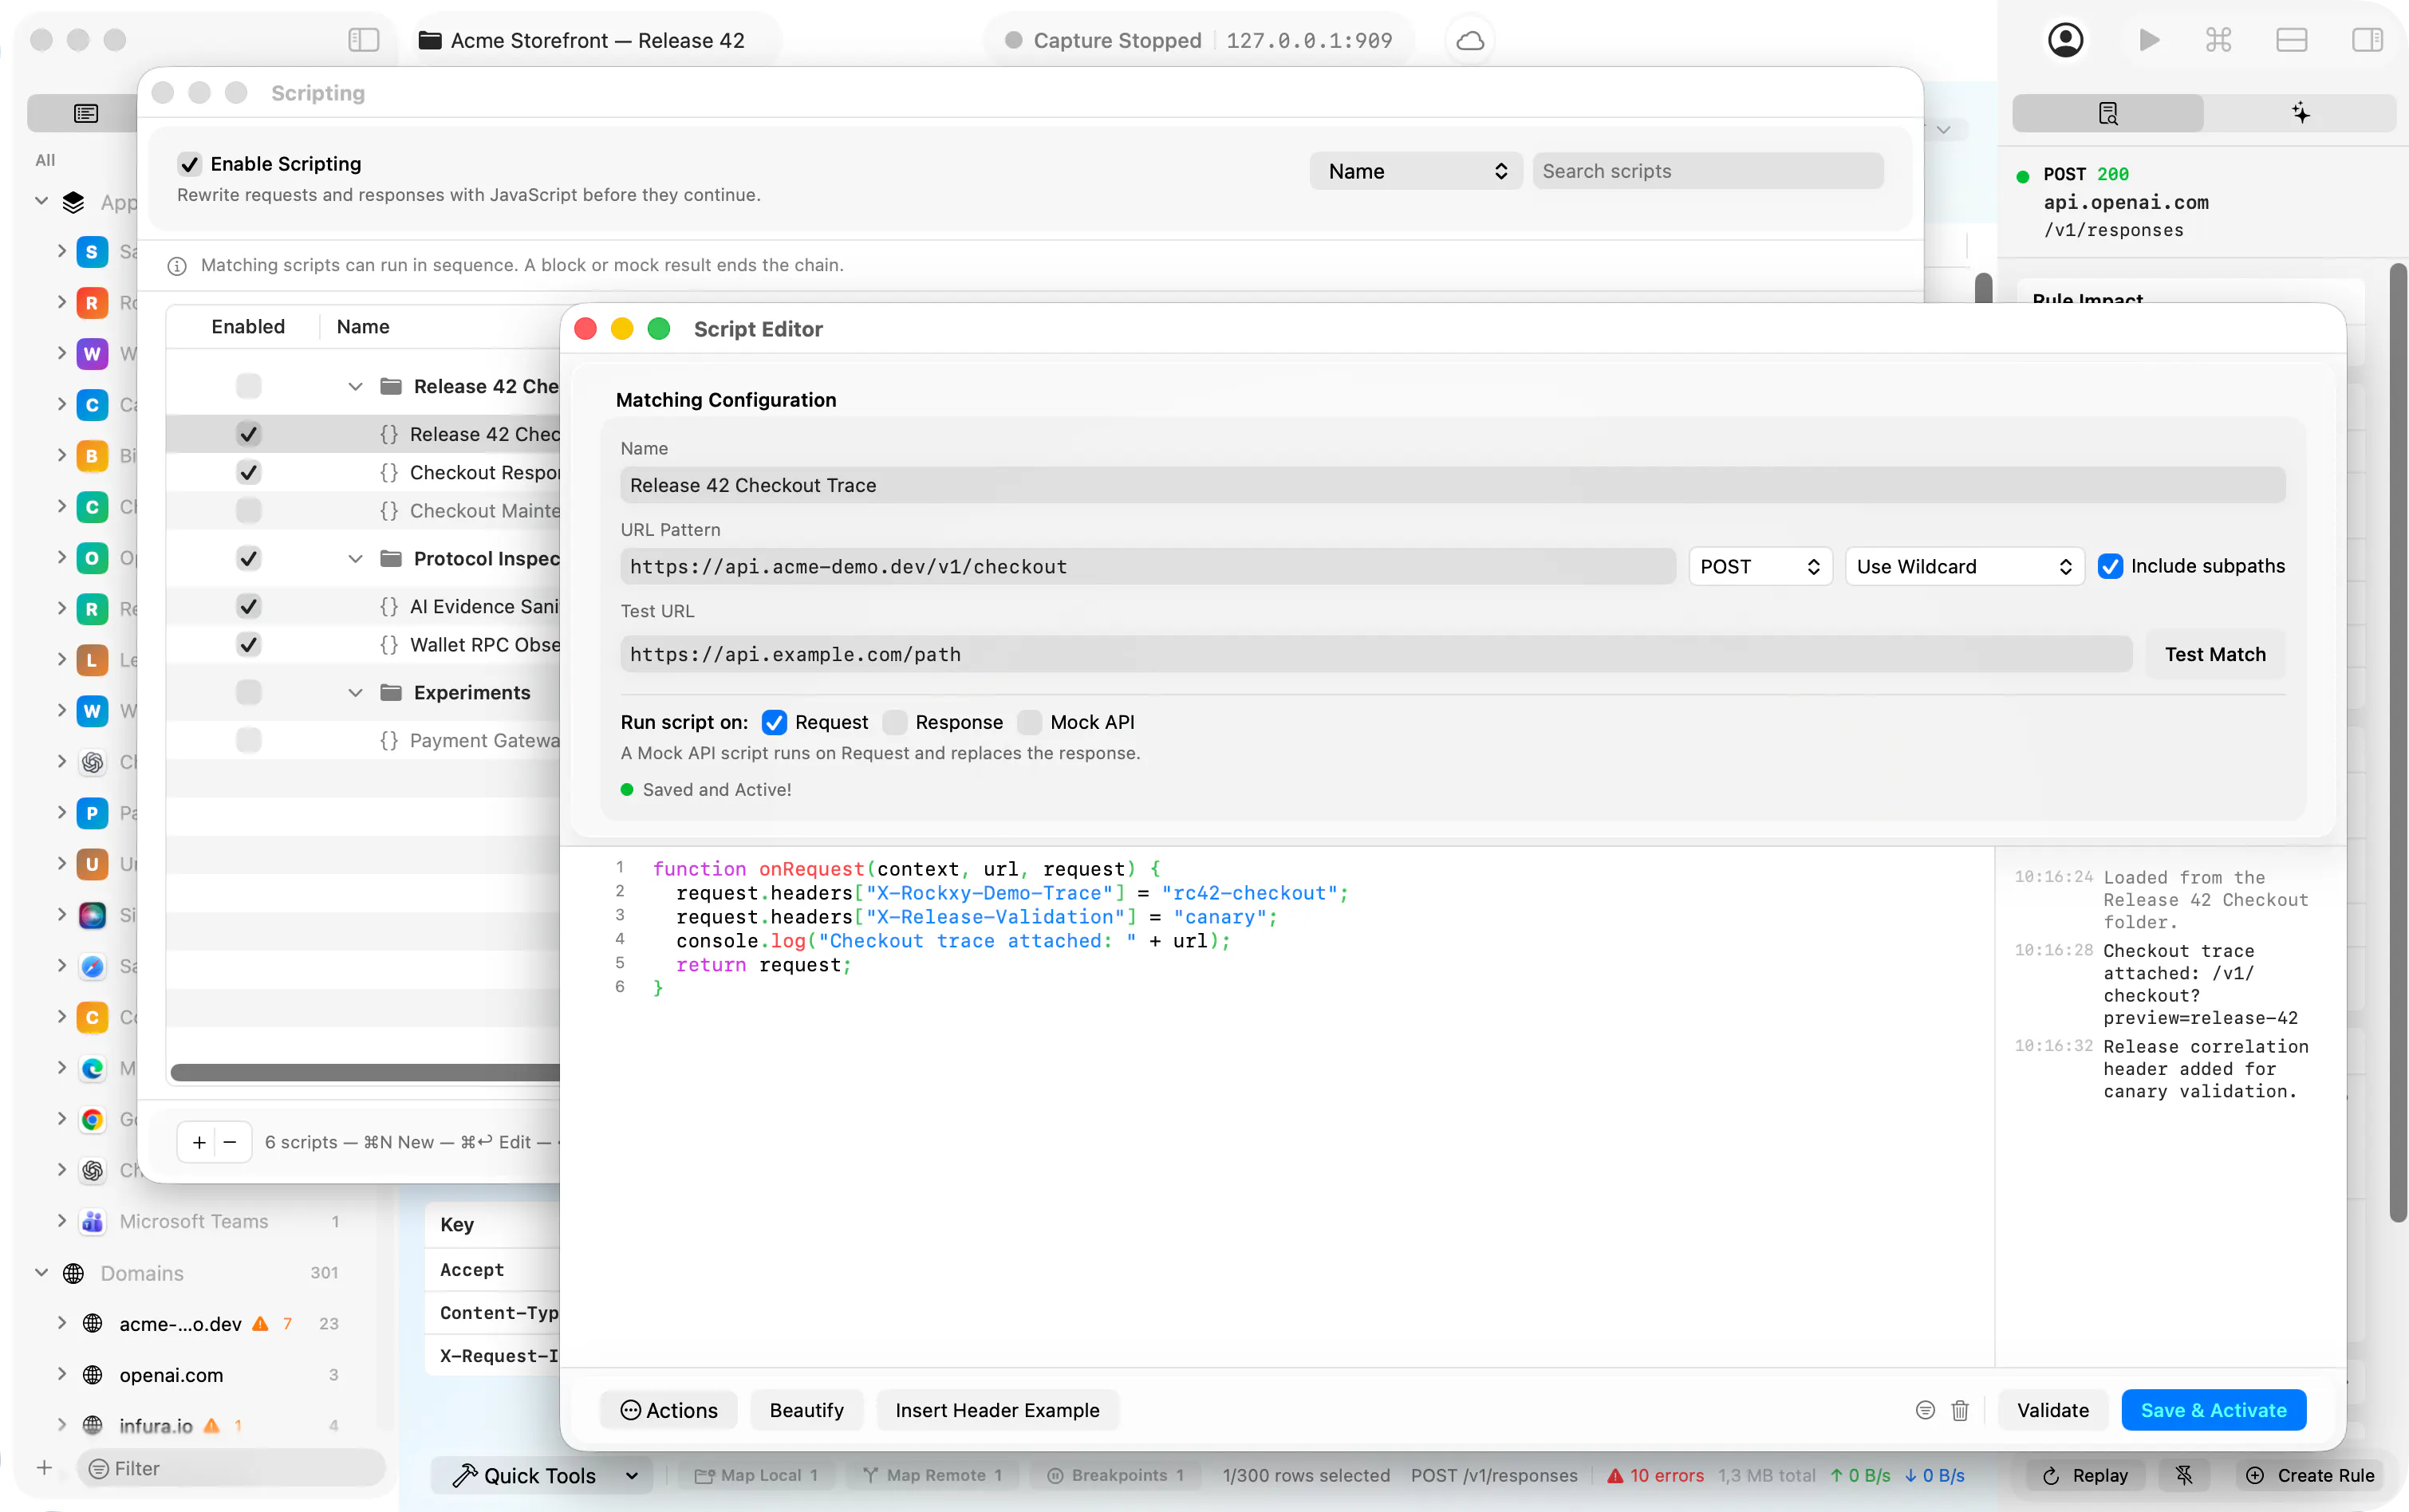Open the AI sparkle tab in inspector
This screenshot has width=2409, height=1512.
click(2300, 113)
